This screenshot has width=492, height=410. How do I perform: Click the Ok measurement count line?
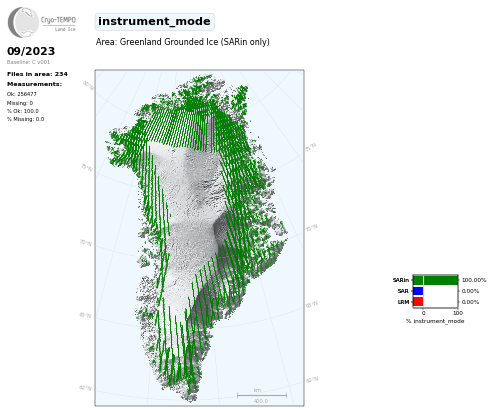tap(22, 94)
